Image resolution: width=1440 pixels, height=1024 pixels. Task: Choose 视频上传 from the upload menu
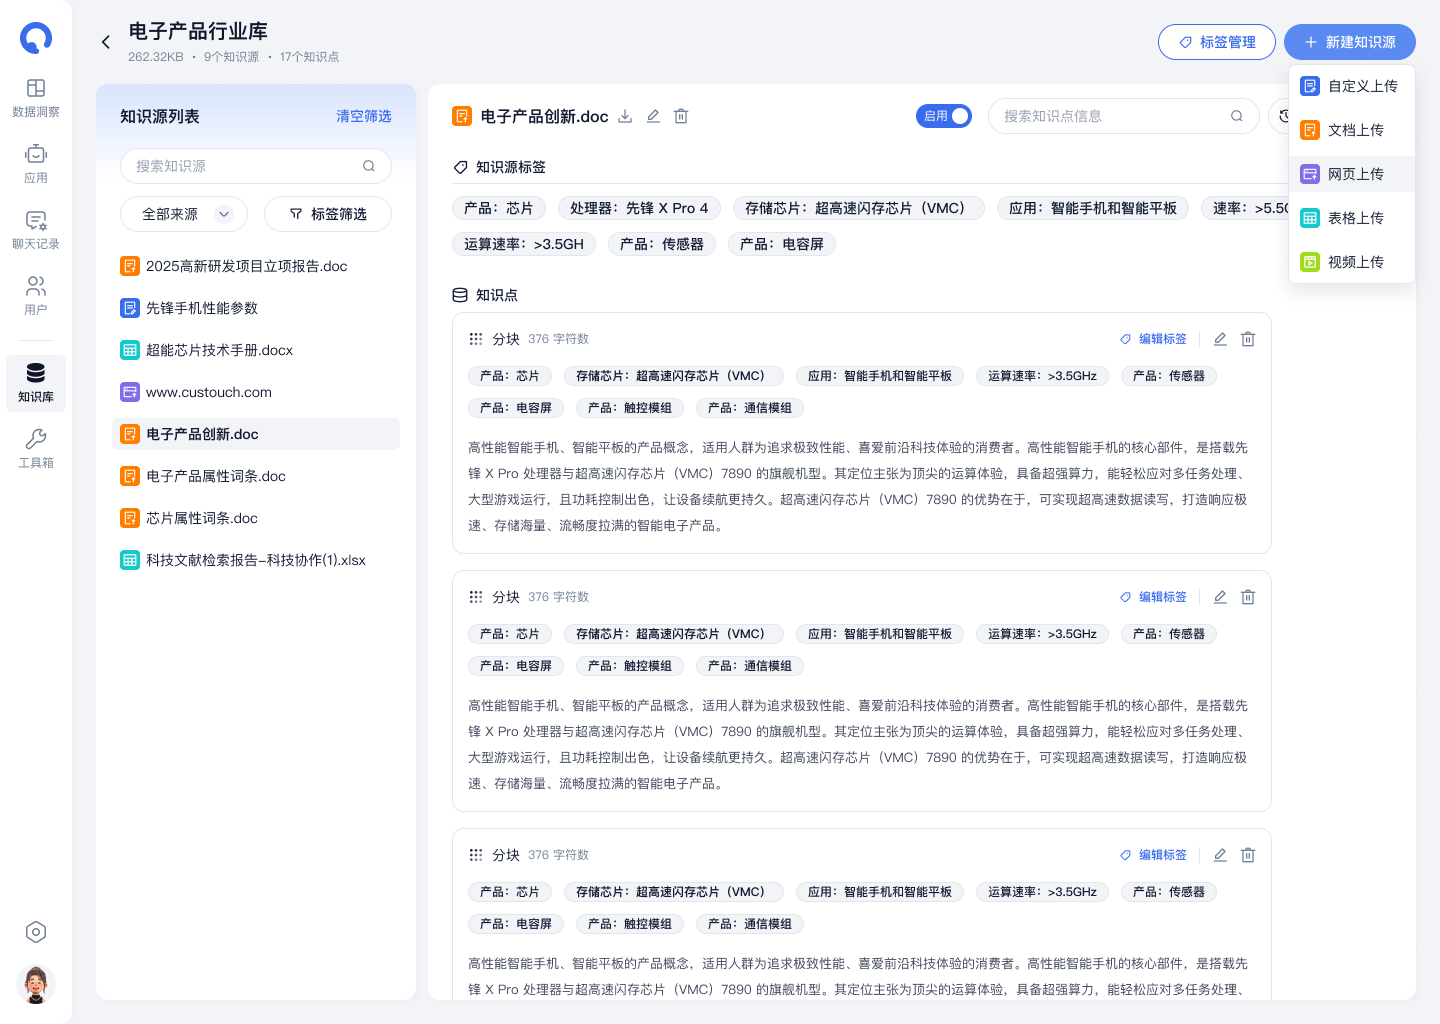(x=1354, y=262)
